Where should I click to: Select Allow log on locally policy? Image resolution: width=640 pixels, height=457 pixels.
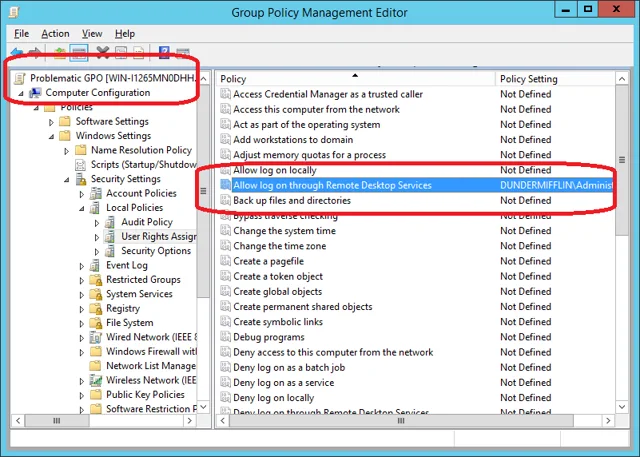275,170
